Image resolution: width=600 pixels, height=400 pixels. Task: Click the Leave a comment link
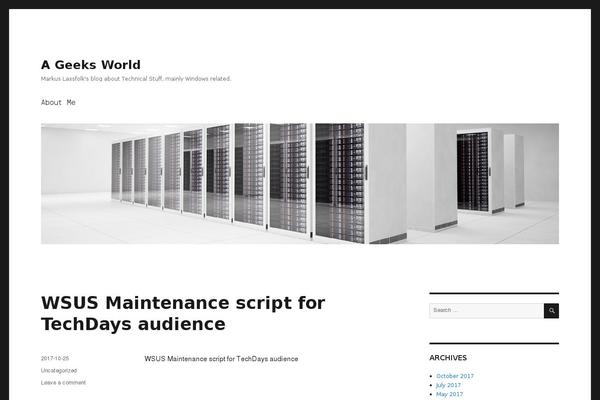[x=64, y=382]
